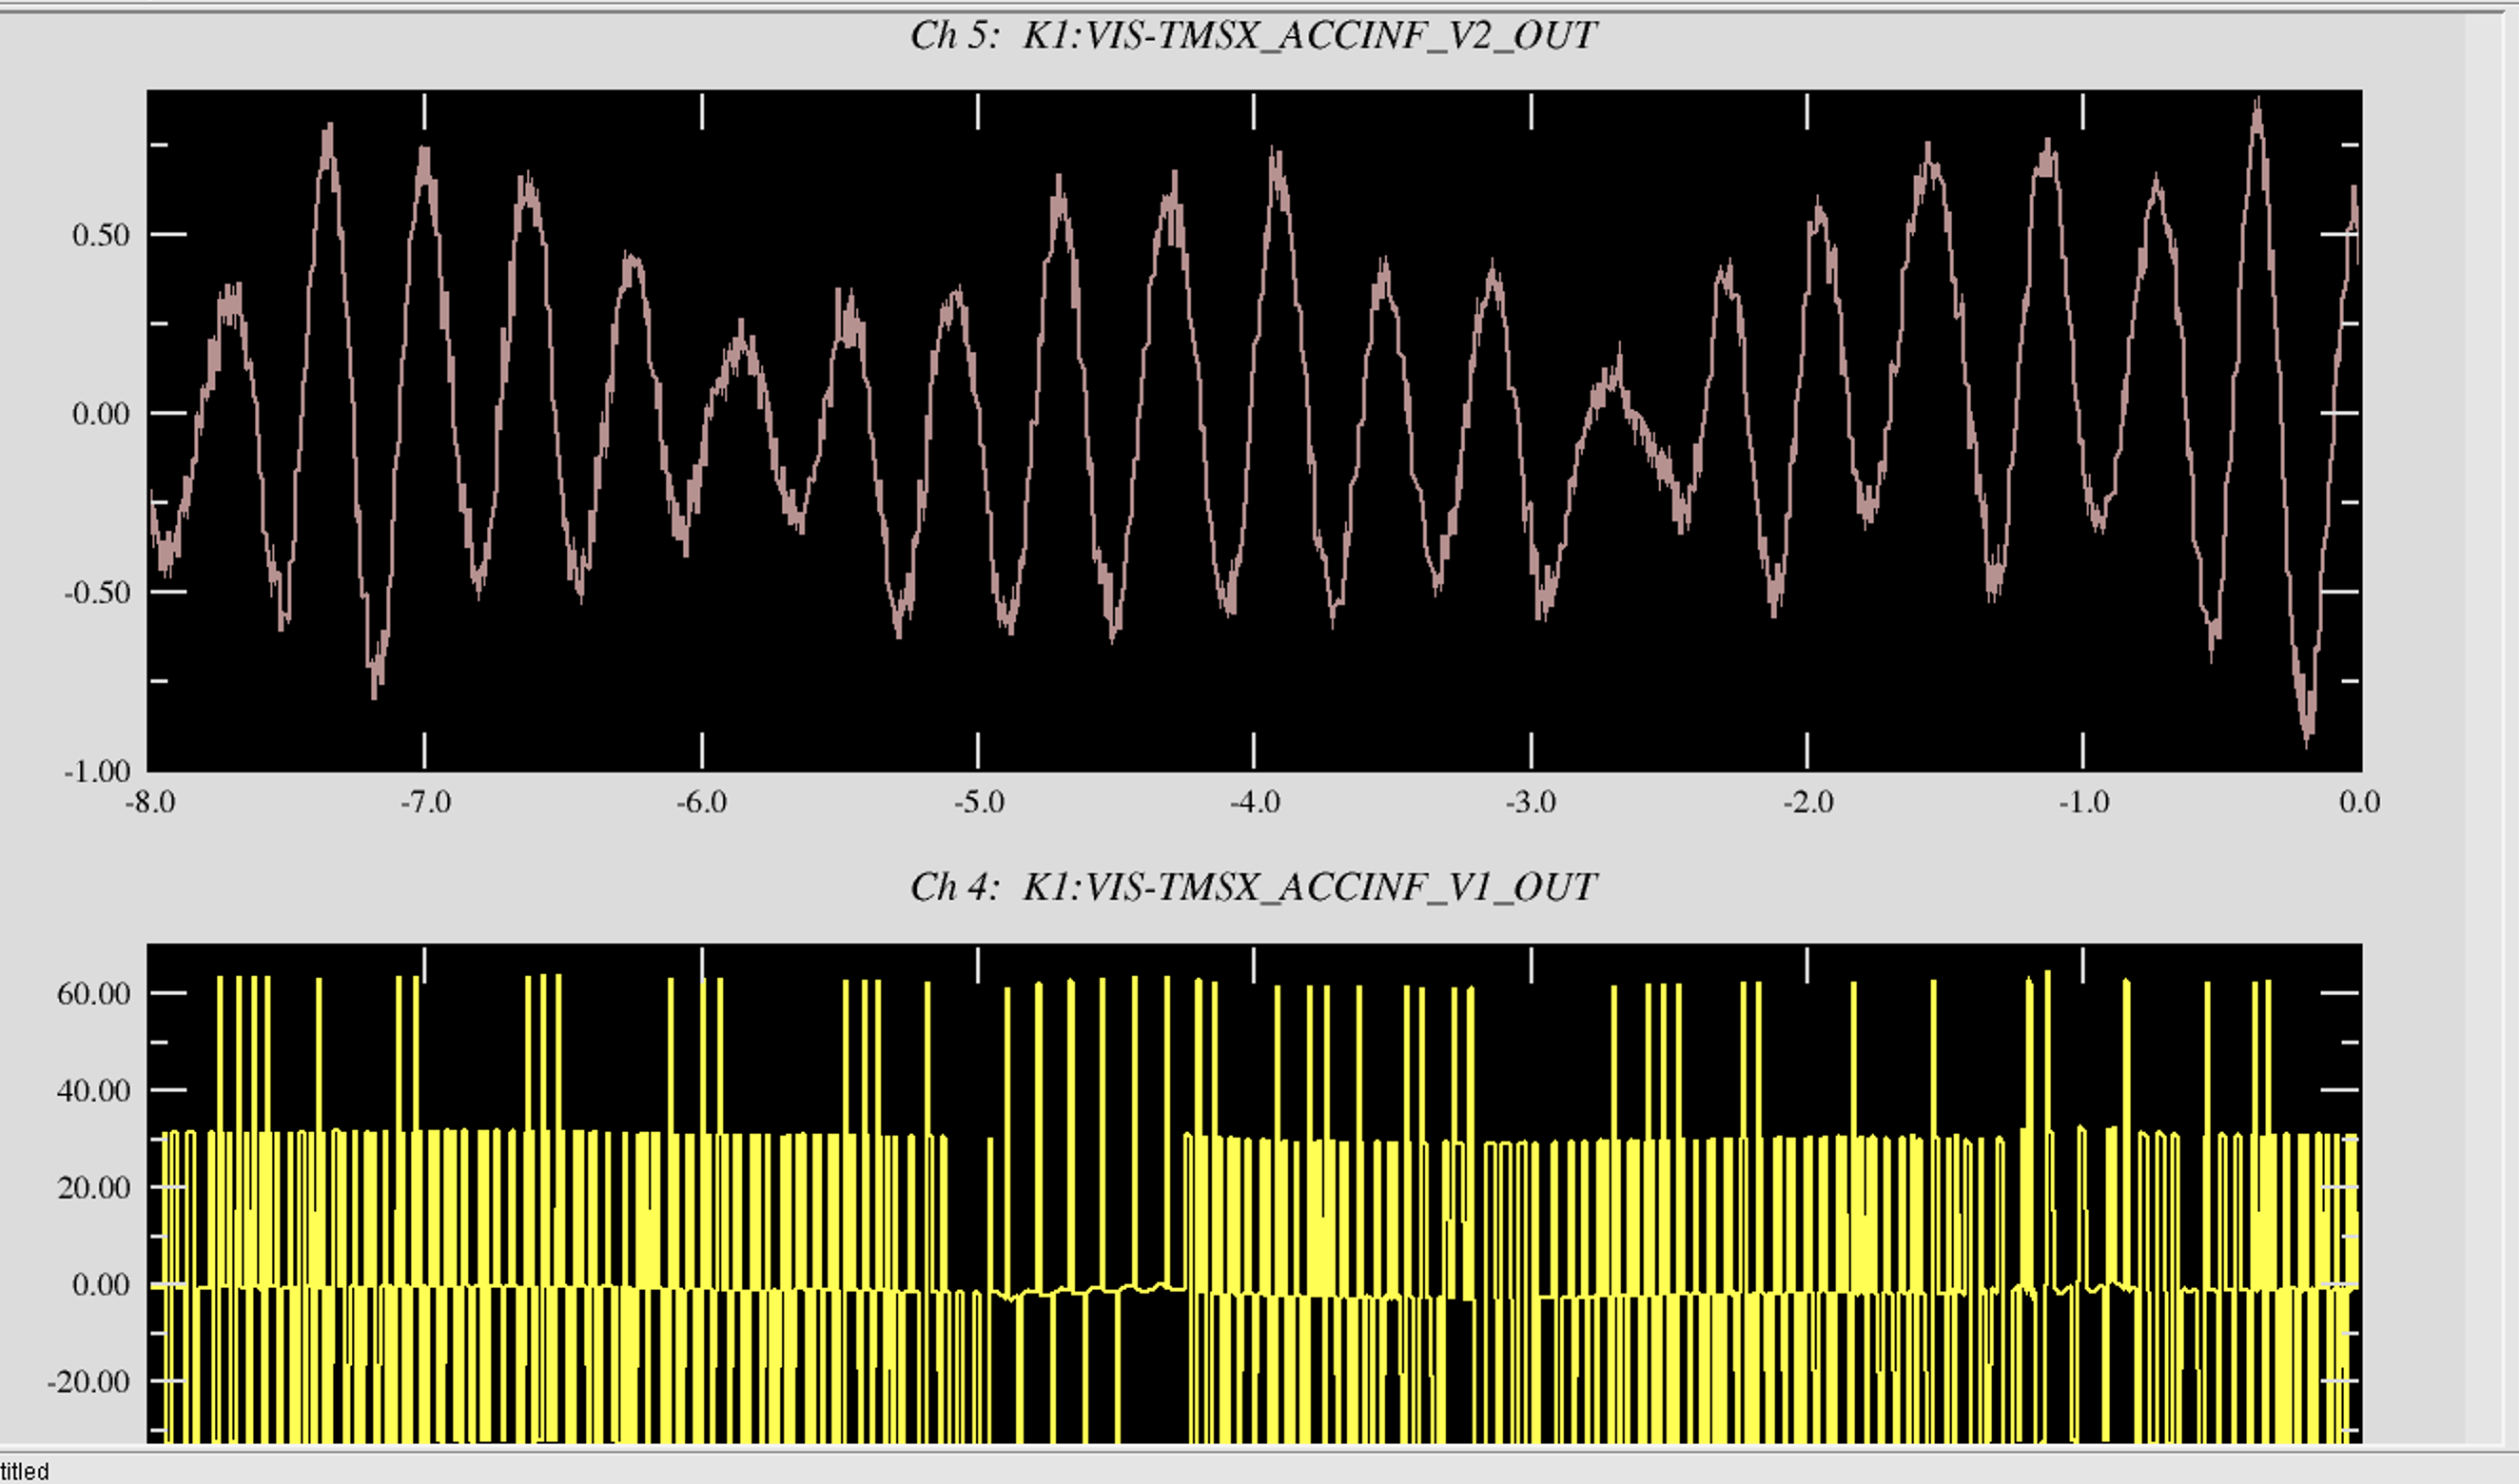Click the 0.0 time axis label
The image size is (2519, 1484).
click(2360, 802)
